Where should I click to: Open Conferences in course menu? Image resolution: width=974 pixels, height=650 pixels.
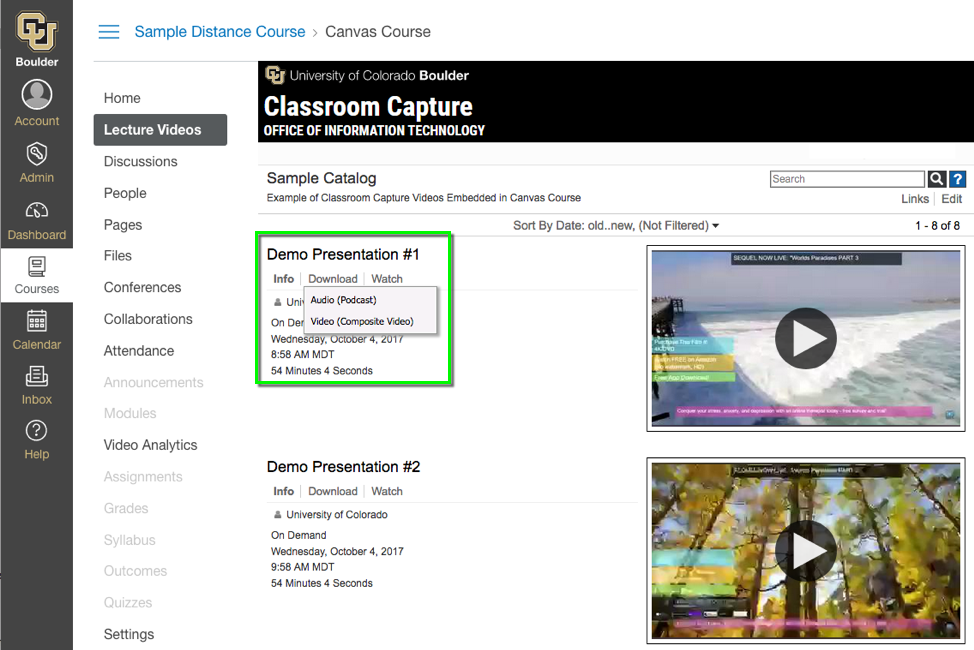pos(142,288)
